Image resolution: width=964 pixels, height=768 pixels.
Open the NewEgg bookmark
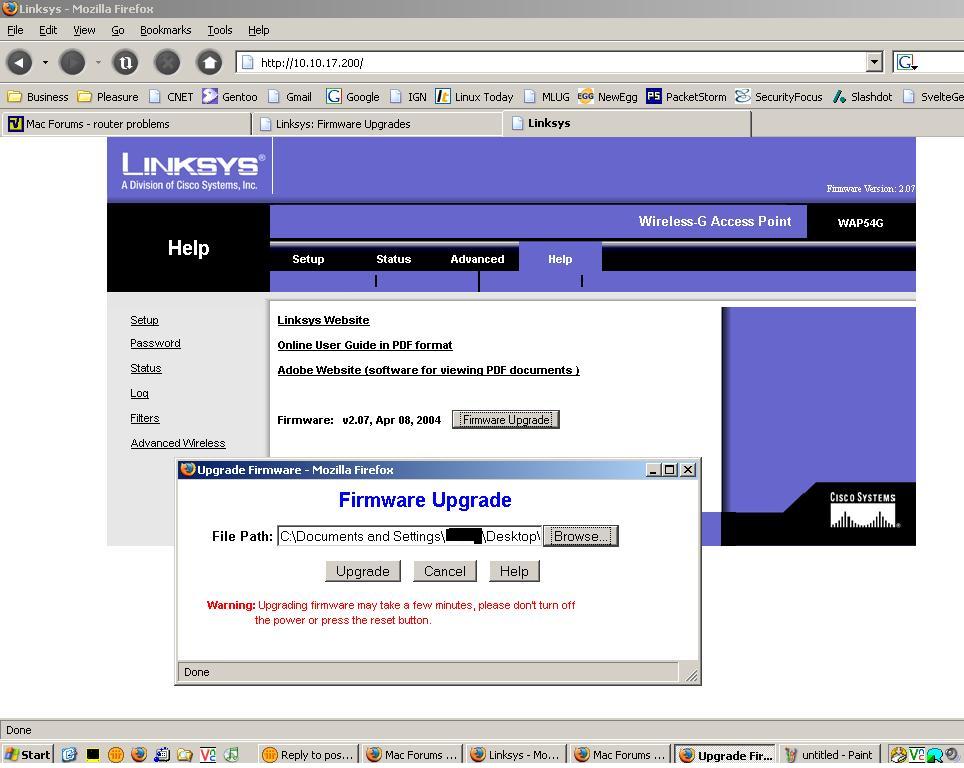(x=607, y=97)
